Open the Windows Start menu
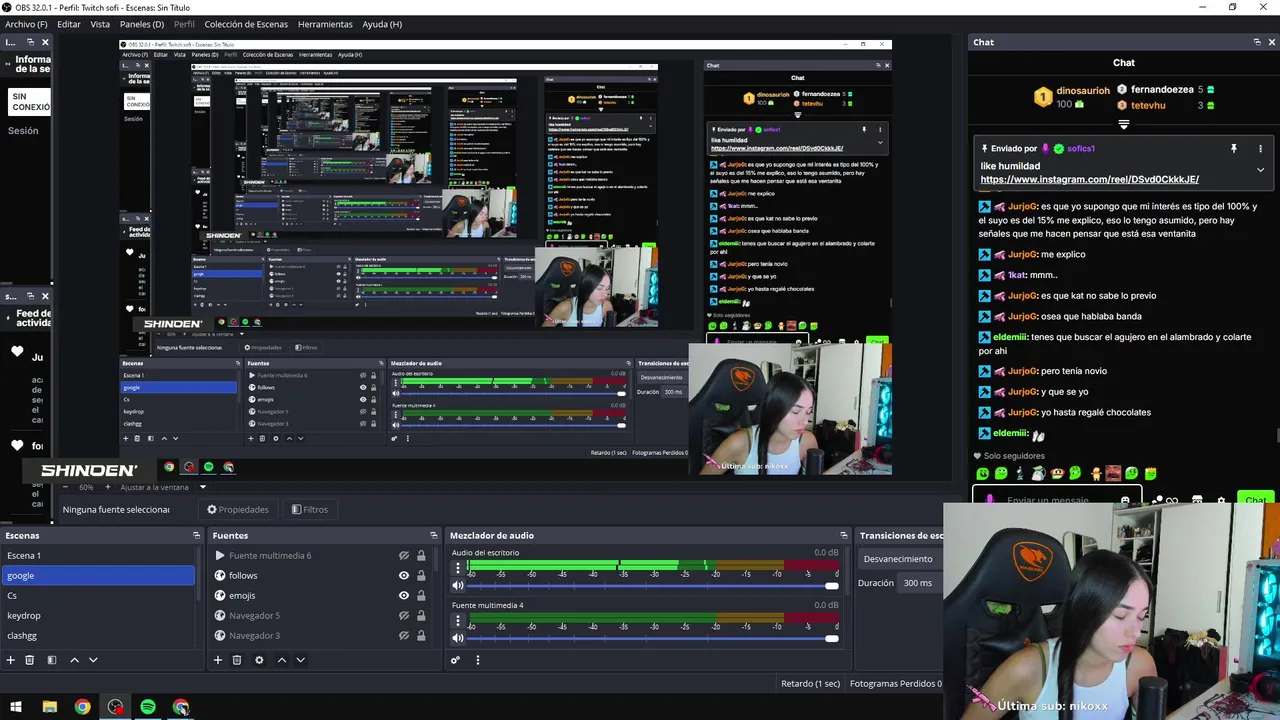This screenshot has width=1280, height=720. point(16,707)
